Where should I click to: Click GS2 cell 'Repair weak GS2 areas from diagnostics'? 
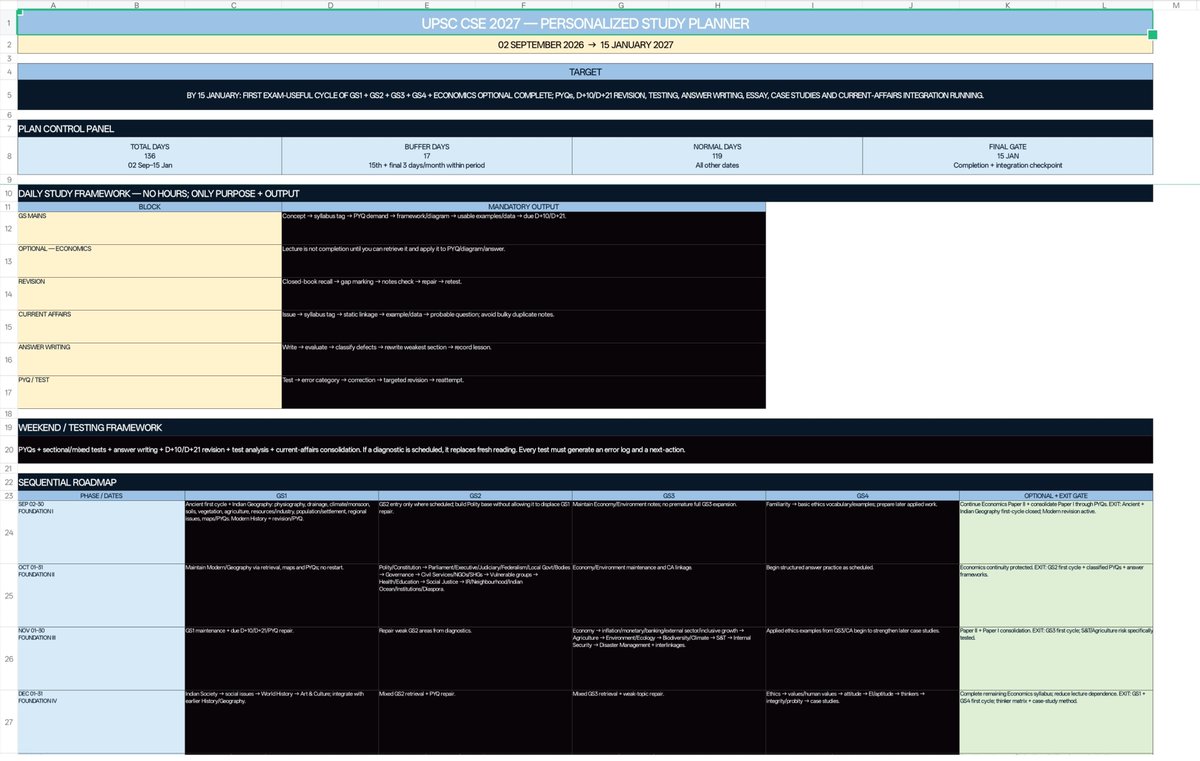click(475, 658)
